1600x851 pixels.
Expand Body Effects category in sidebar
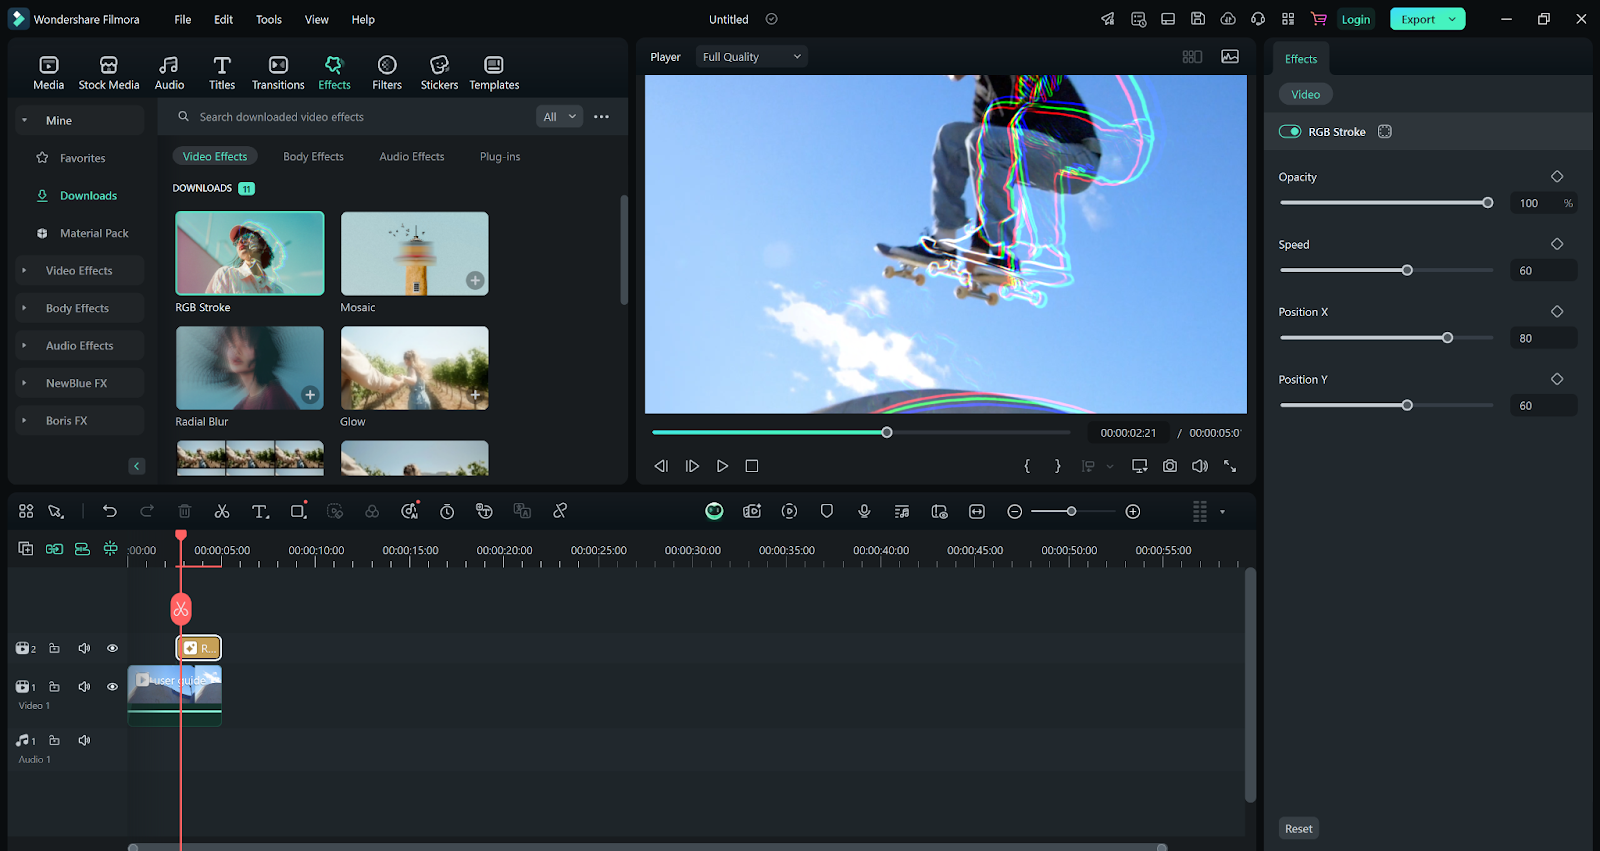coord(24,308)
